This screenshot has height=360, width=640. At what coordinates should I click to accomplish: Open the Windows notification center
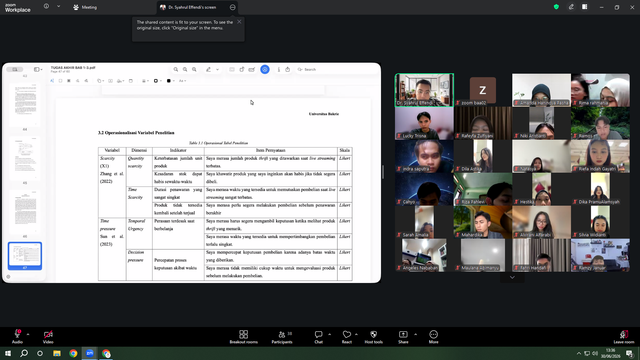(630, 353)
